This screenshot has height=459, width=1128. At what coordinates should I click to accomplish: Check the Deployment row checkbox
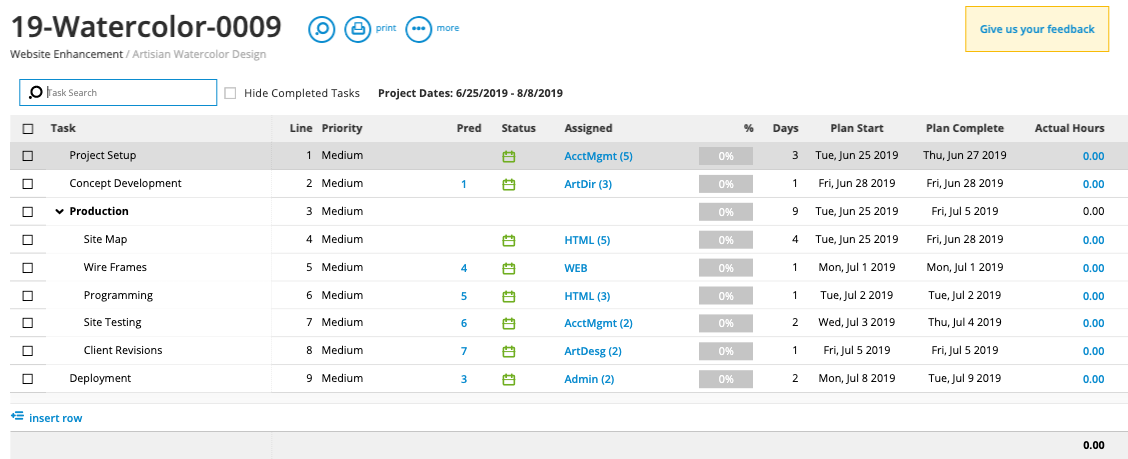[x=28, y=378]
